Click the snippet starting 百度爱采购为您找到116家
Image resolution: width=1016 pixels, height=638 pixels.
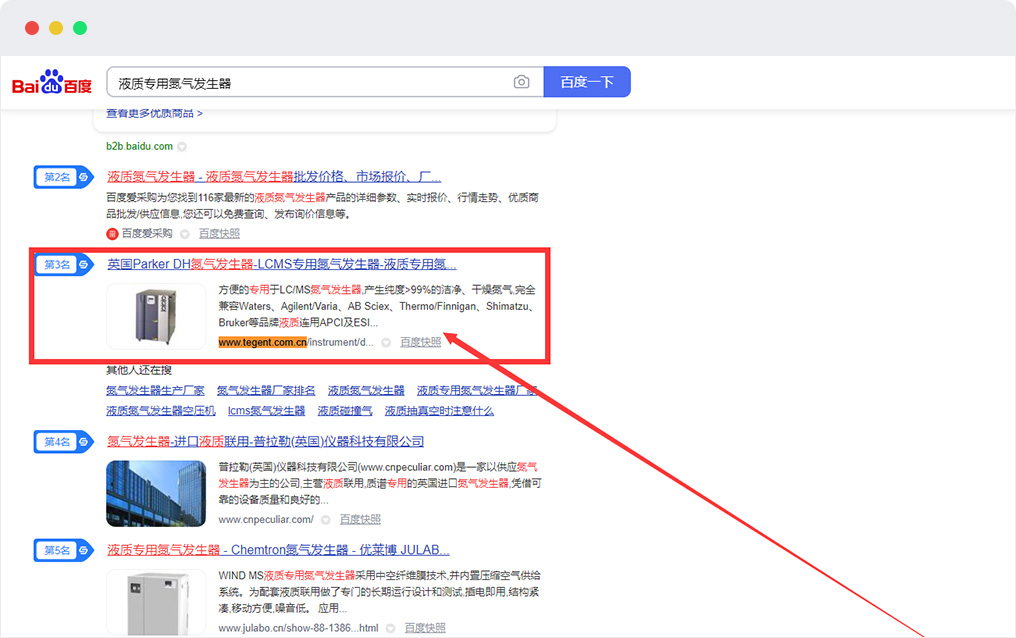(323, 206)
